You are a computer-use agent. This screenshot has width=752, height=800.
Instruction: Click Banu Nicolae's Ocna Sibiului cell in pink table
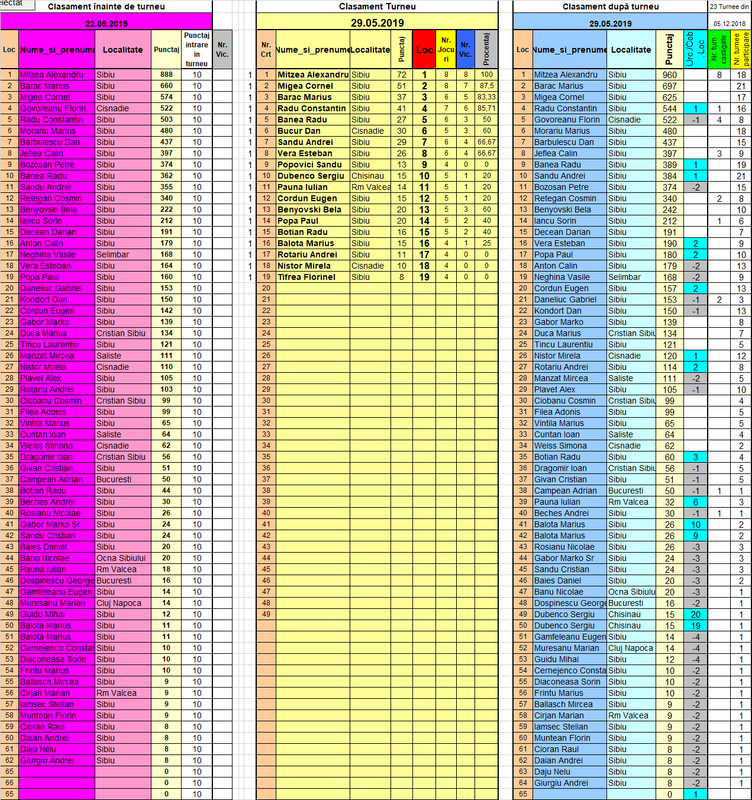(122, 558)
